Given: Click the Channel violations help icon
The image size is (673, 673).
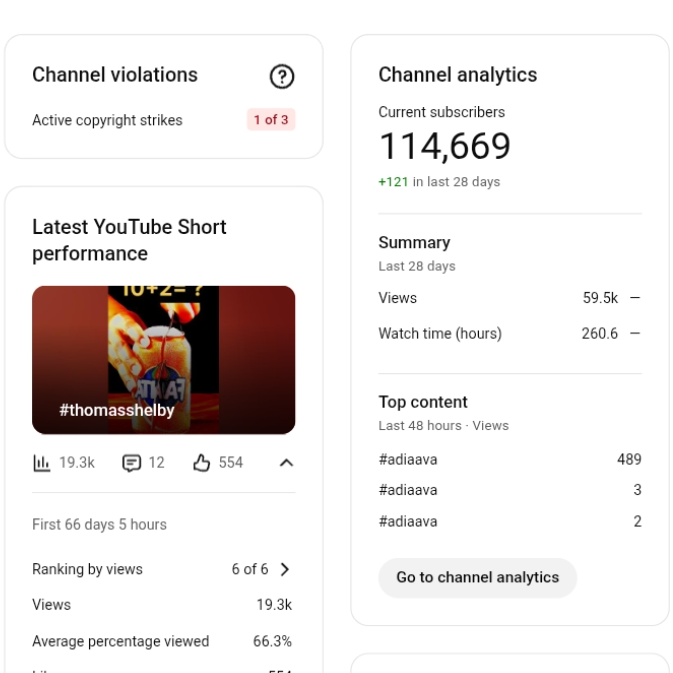Looking at the screenshot, I should coord(281,76).
